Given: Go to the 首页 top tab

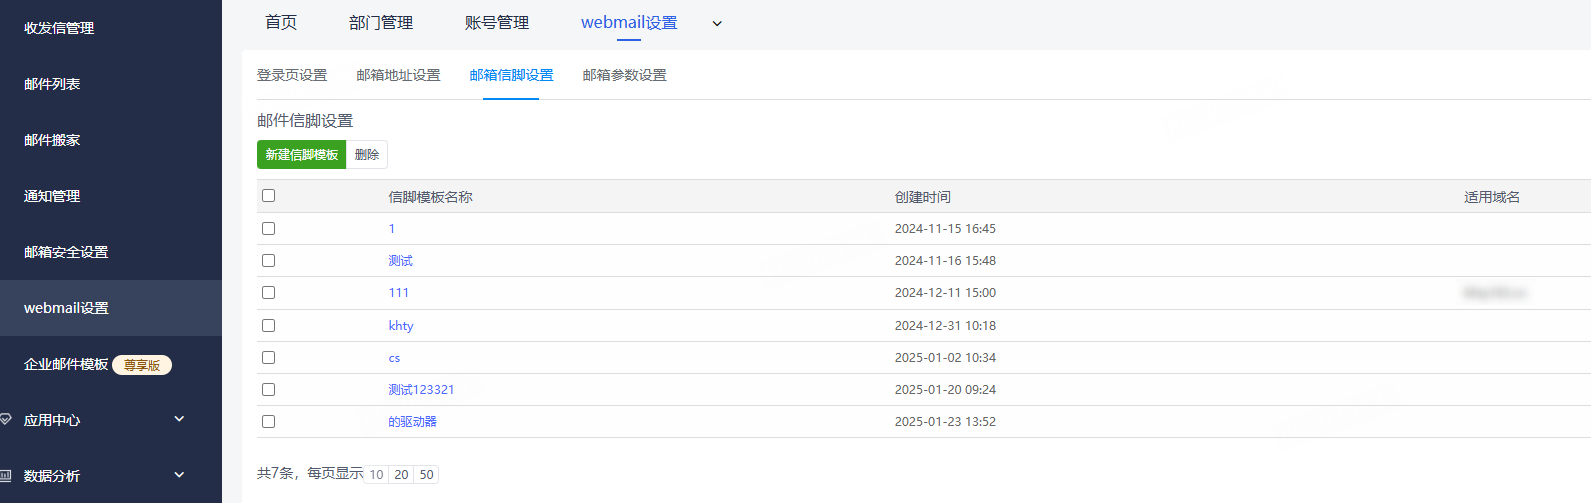Looking at the screenshot, I should pyautogui.click(x=281, y=22).
